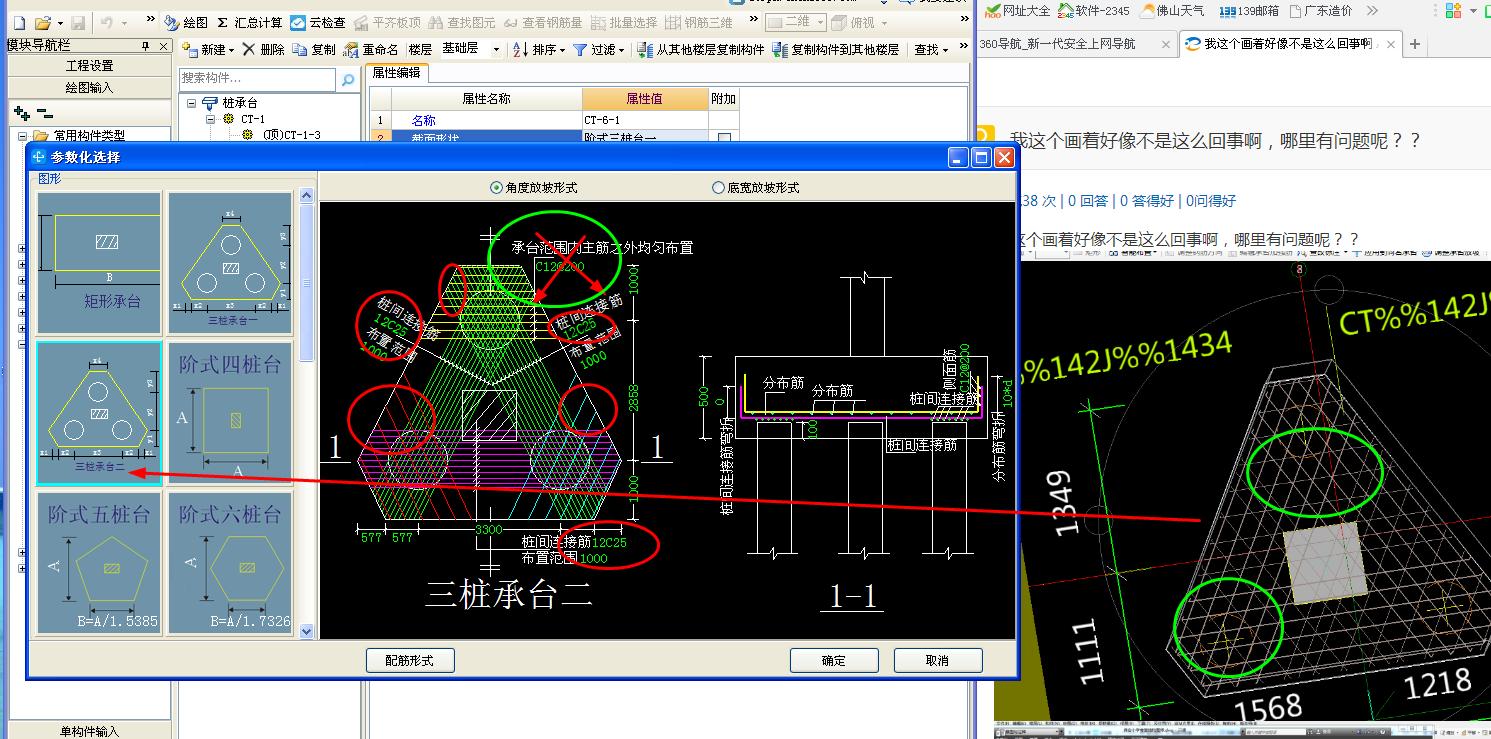The image size is (1491, 739).
Task: Click the Open folder icon in toolbar
Action: (x=42, y=22)
